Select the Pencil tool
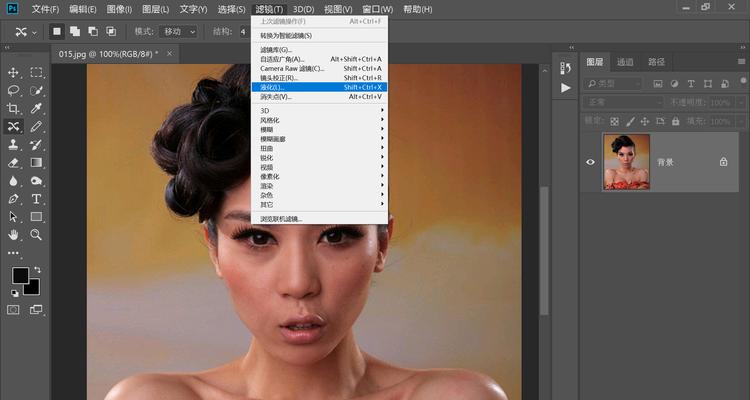This screenshot has width=750, height=400. pos(36,126)
